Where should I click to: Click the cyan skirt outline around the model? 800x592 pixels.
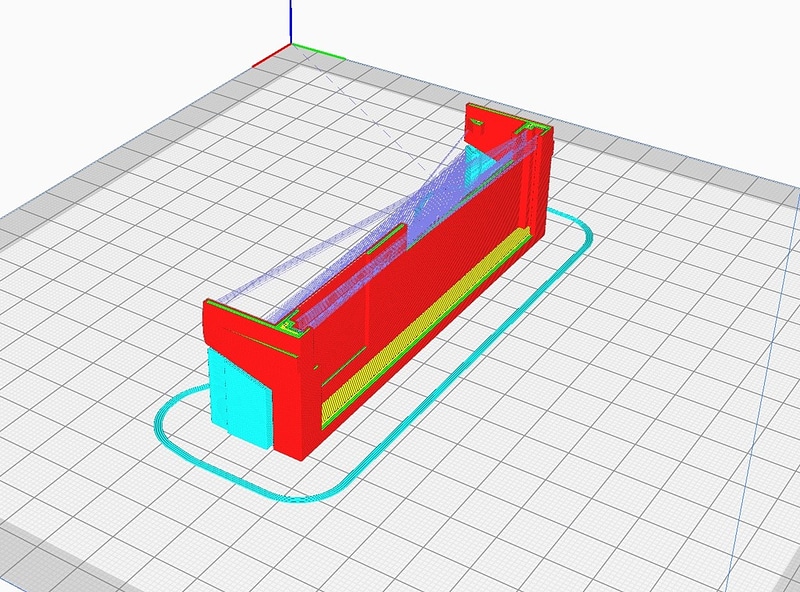[374, 354]
